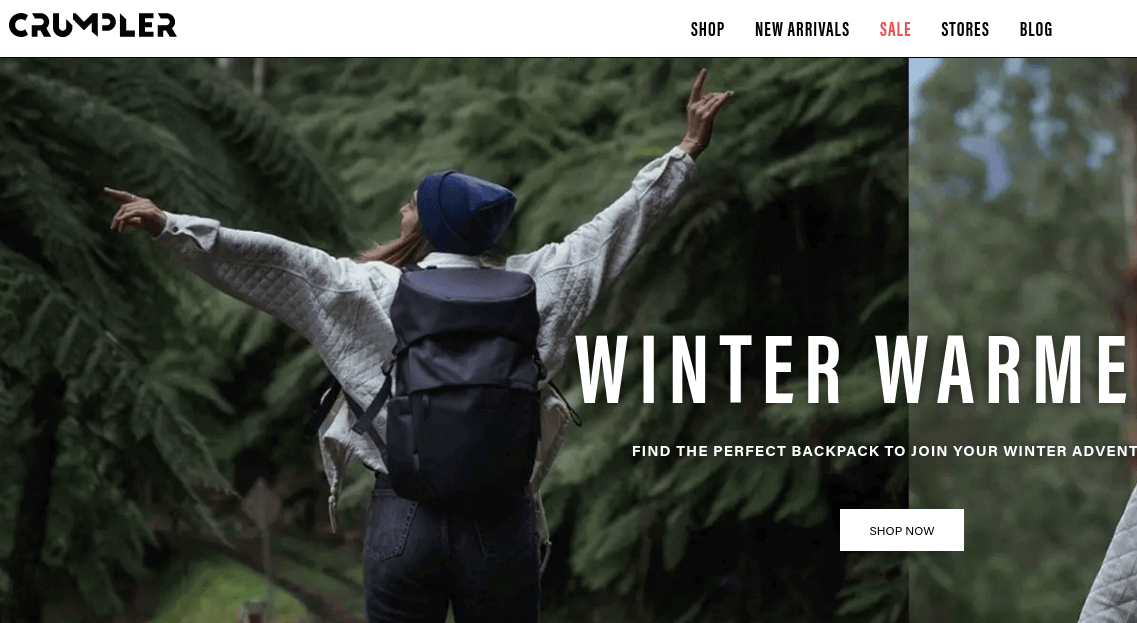Click the 'Find the perfect backpack' subheading
This screenshot has width=1137, height=623.
click(884, 451)
